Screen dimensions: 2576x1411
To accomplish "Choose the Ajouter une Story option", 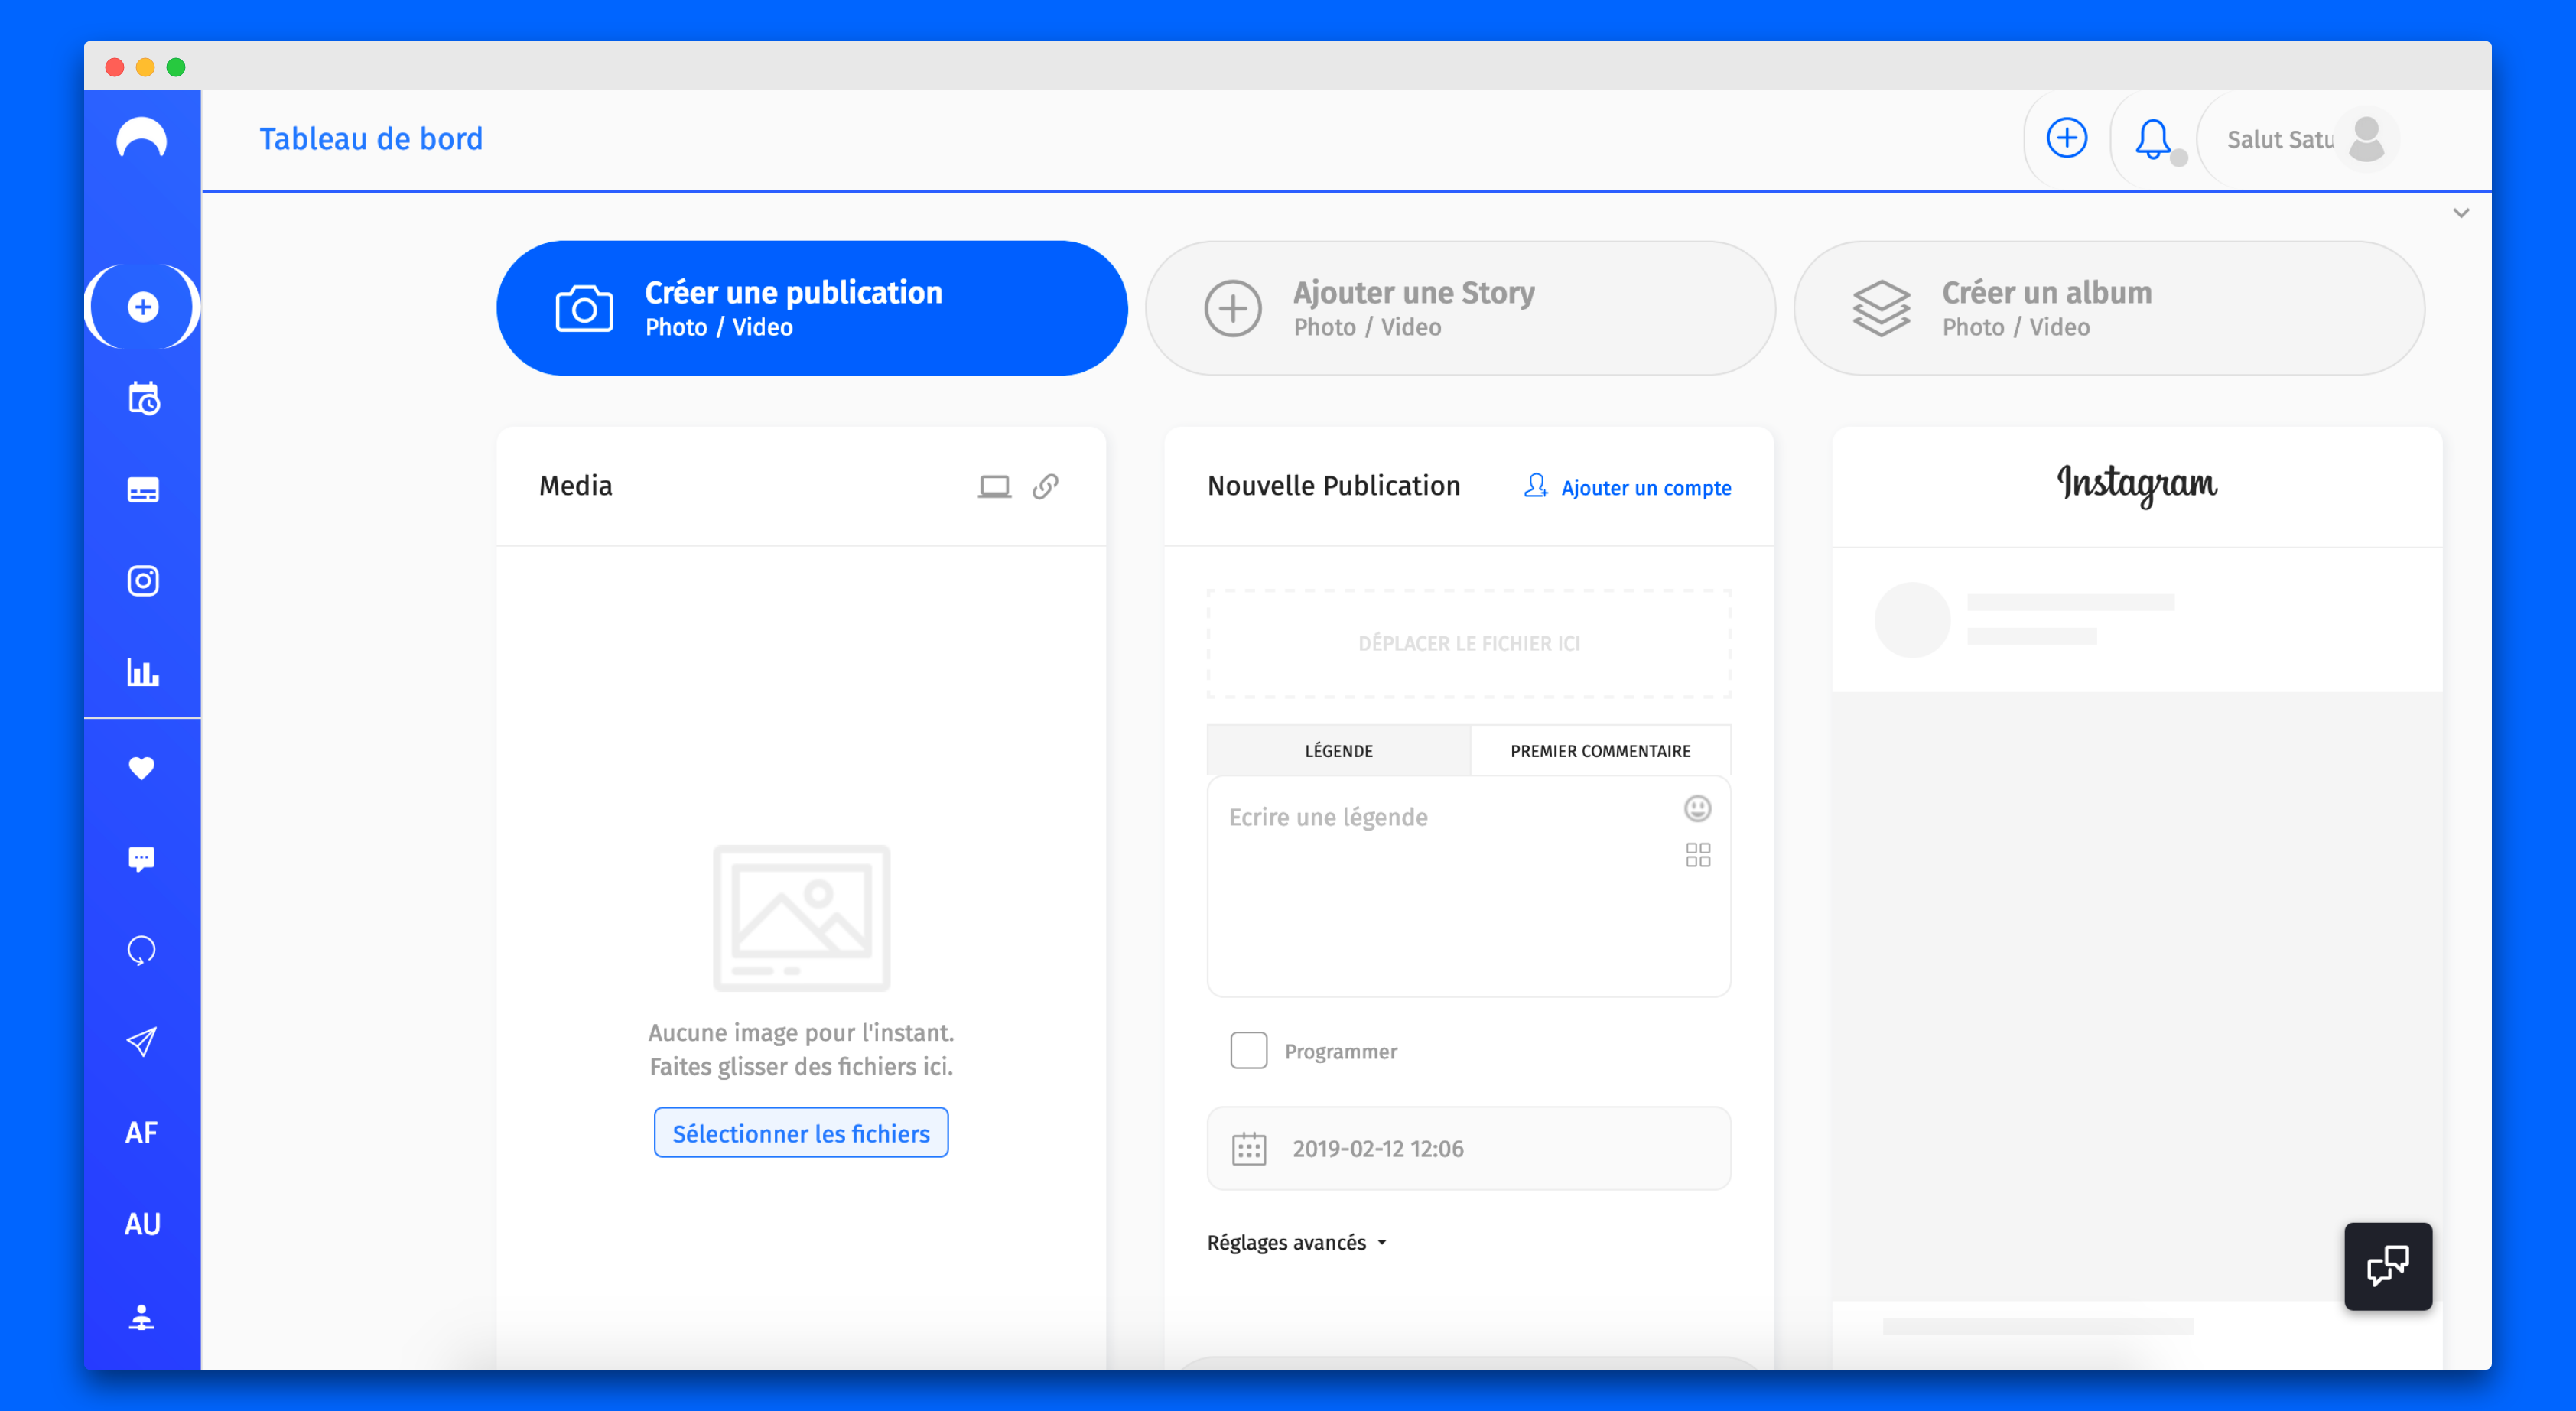I will pos(1460,308).
